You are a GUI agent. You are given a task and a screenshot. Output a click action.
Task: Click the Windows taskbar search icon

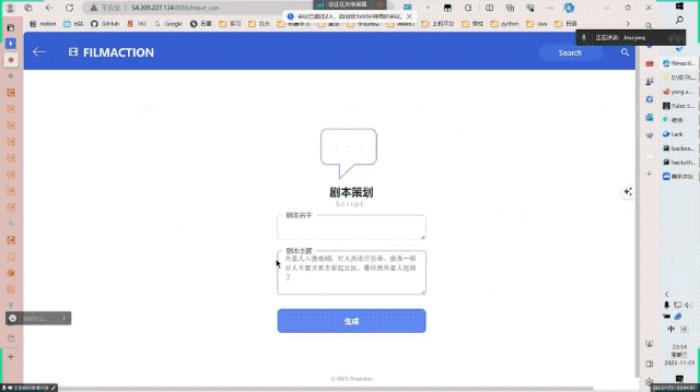[x=679, y=20]
